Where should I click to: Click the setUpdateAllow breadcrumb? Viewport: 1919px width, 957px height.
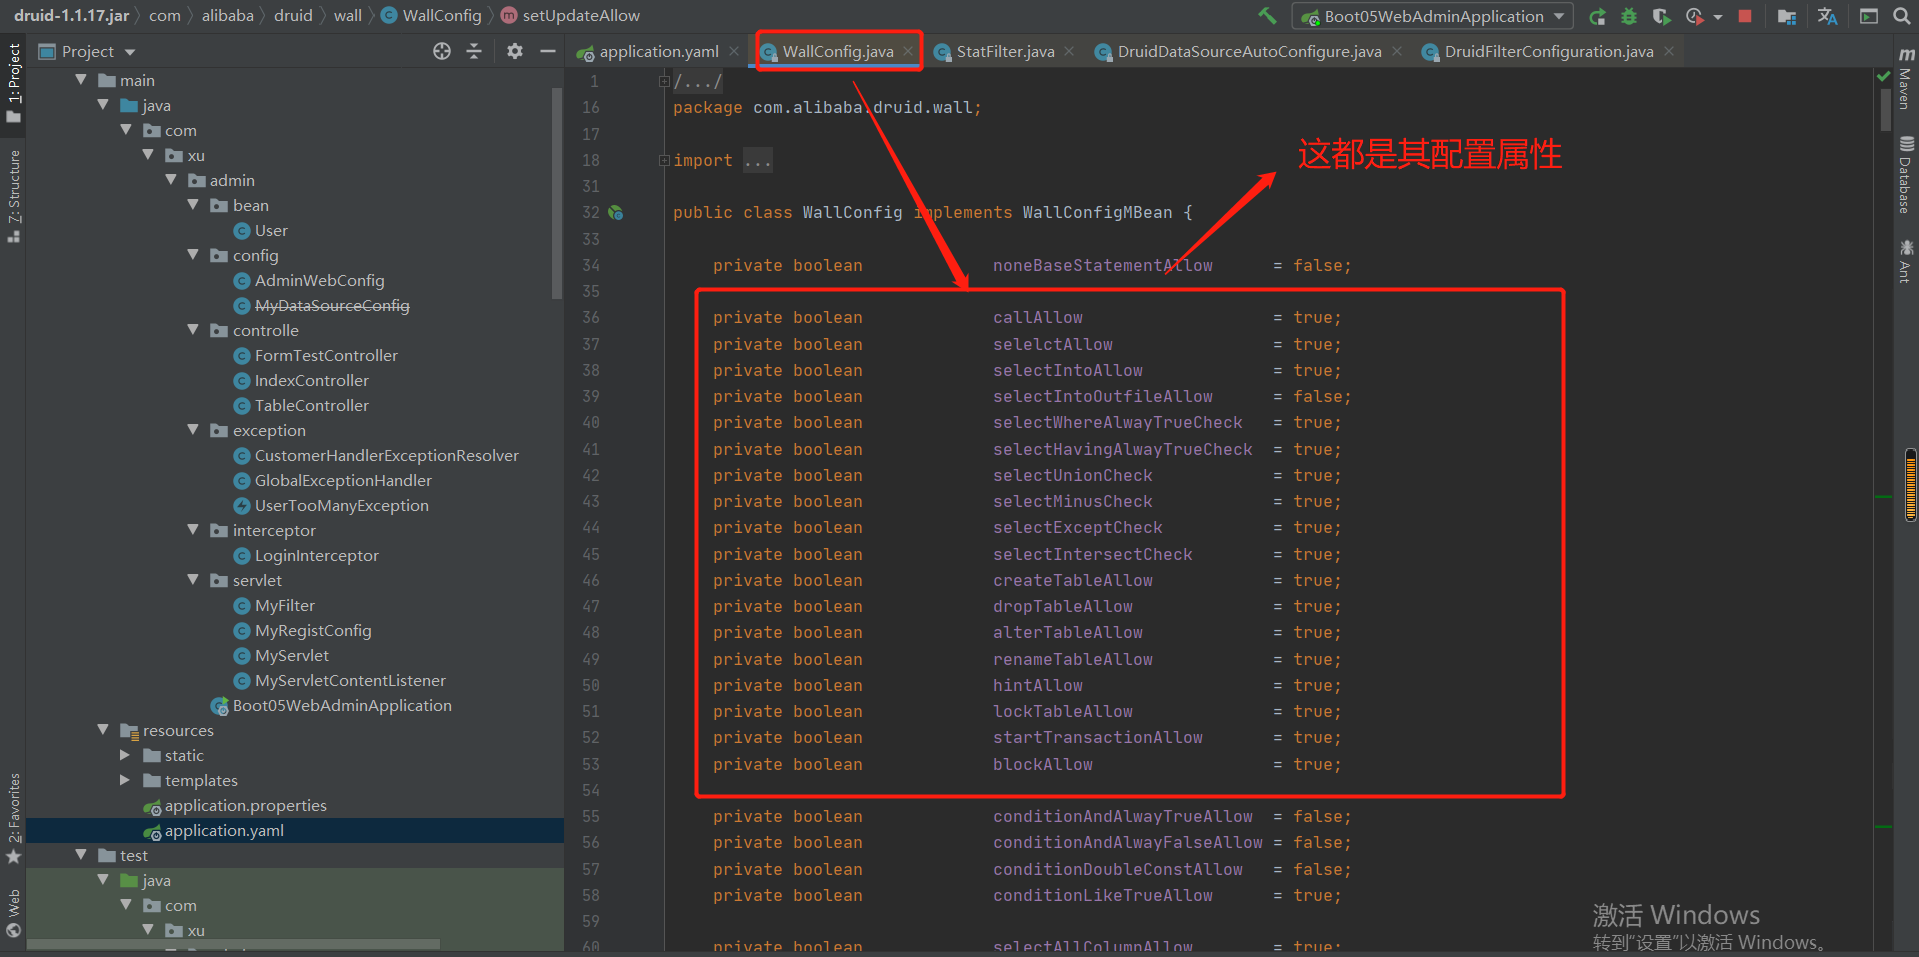tap(570, 16)
